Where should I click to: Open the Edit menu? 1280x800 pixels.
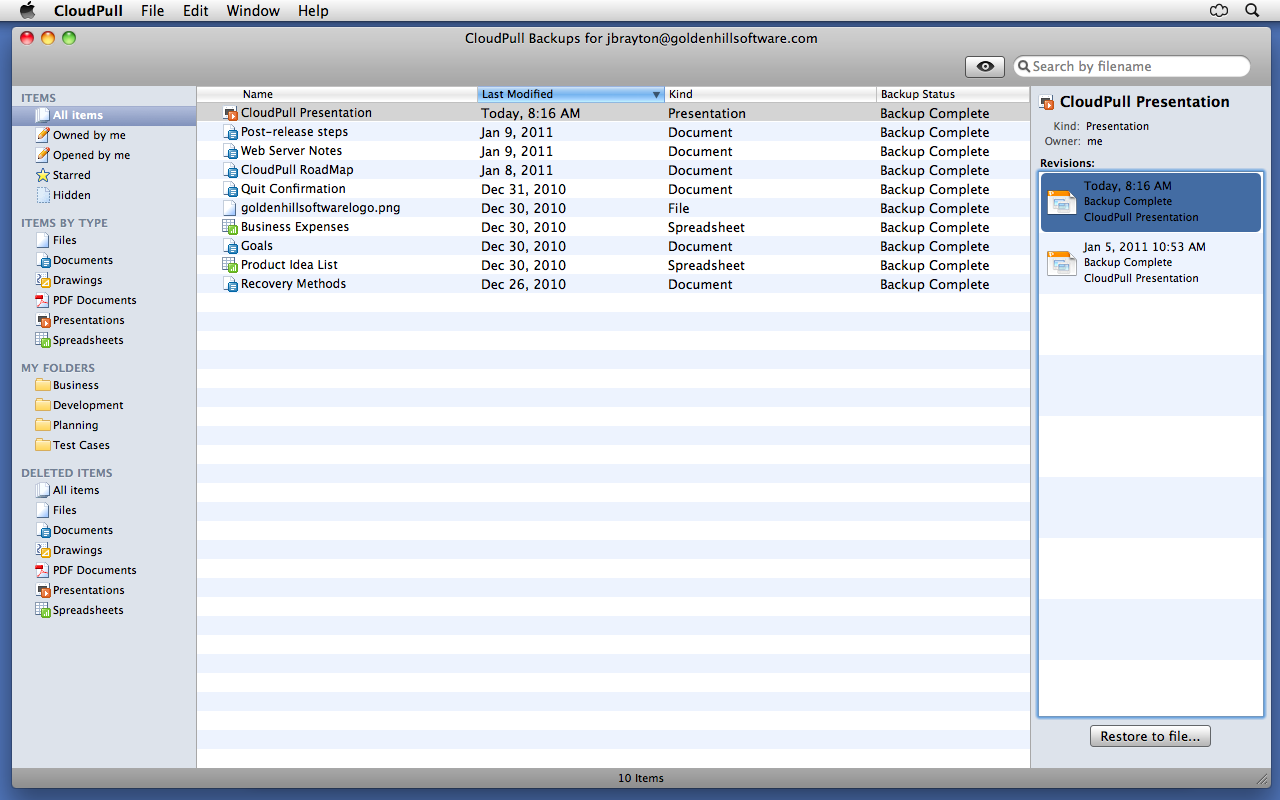click(x=196, y=11)
